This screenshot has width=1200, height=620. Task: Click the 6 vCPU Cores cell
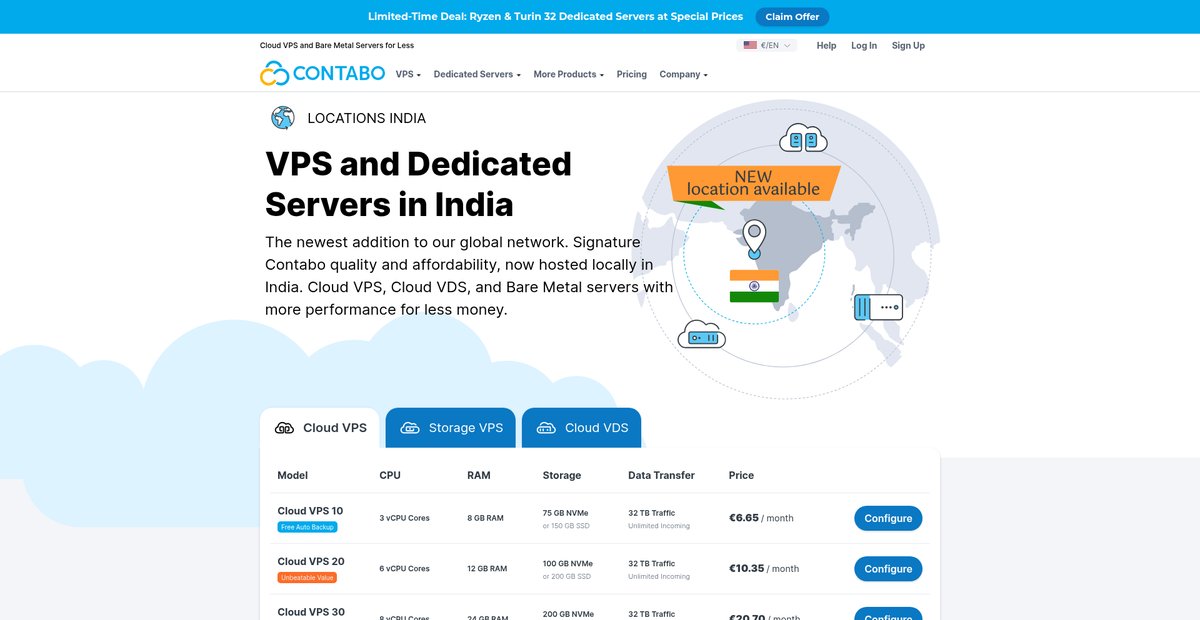pyautogui.click(x=405, y=568)
